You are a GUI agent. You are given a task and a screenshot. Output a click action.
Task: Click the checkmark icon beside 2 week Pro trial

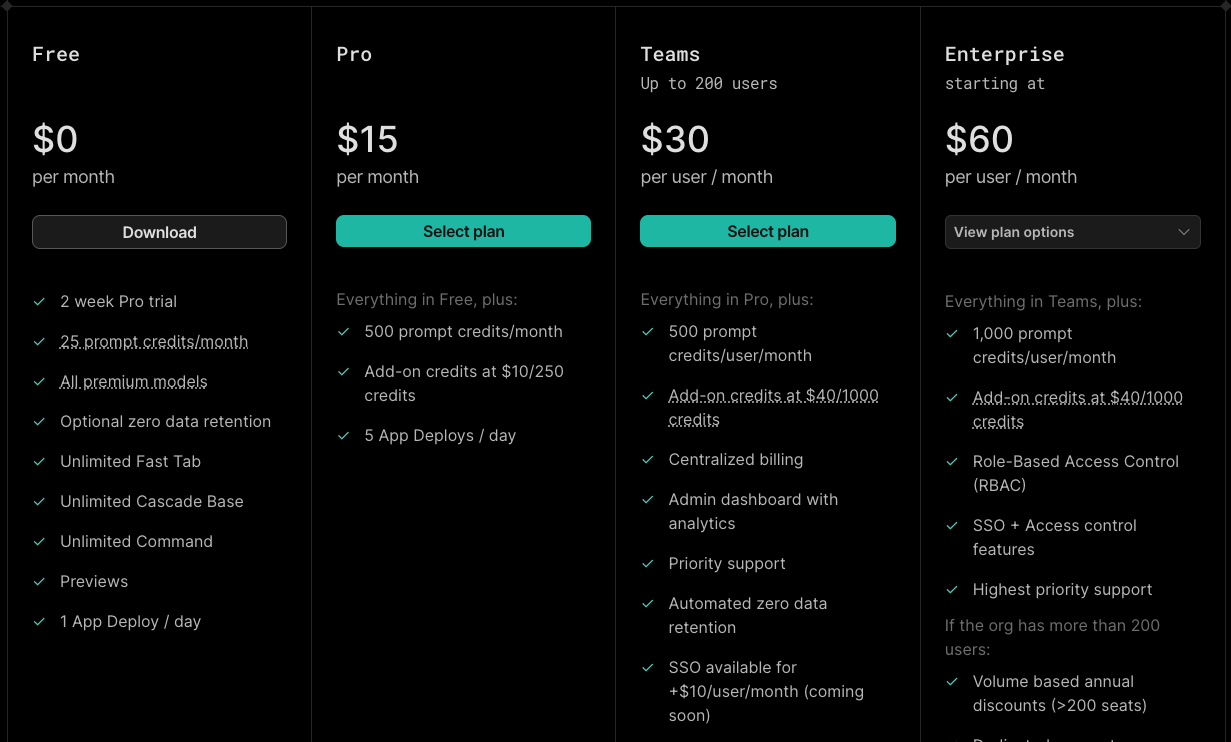tap(39, 301)
